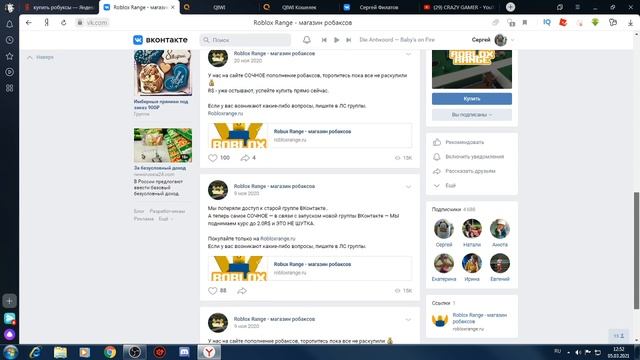The image size is (640, 360).
Task: Switch input language RU in tray
Action: (558, 351)
